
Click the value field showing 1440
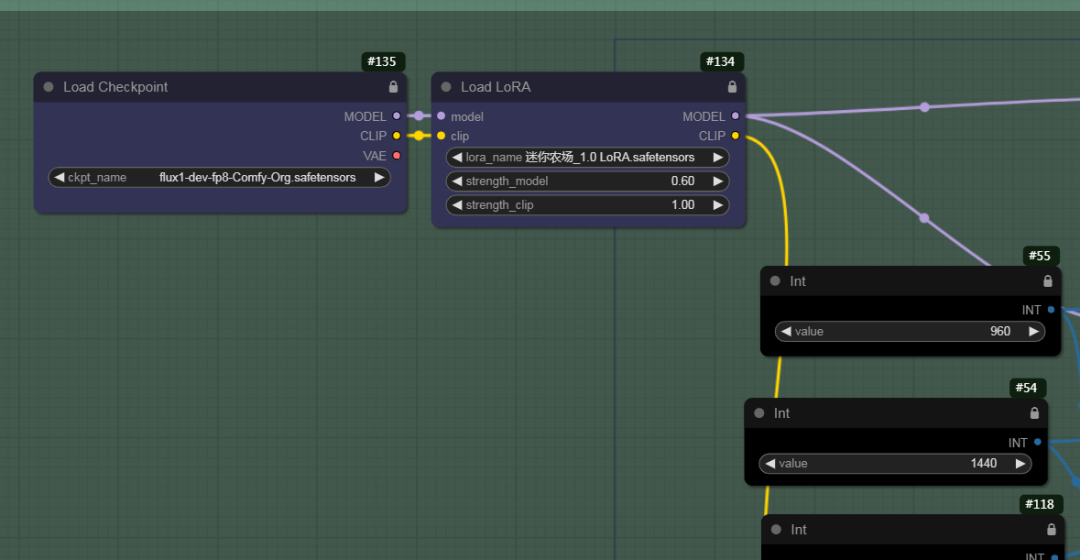click(895, 464)
